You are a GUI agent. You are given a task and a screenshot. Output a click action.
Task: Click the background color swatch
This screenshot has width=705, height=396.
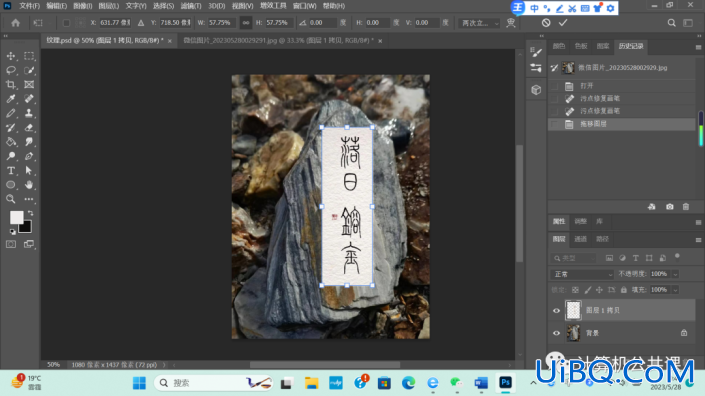pos(27,228)
